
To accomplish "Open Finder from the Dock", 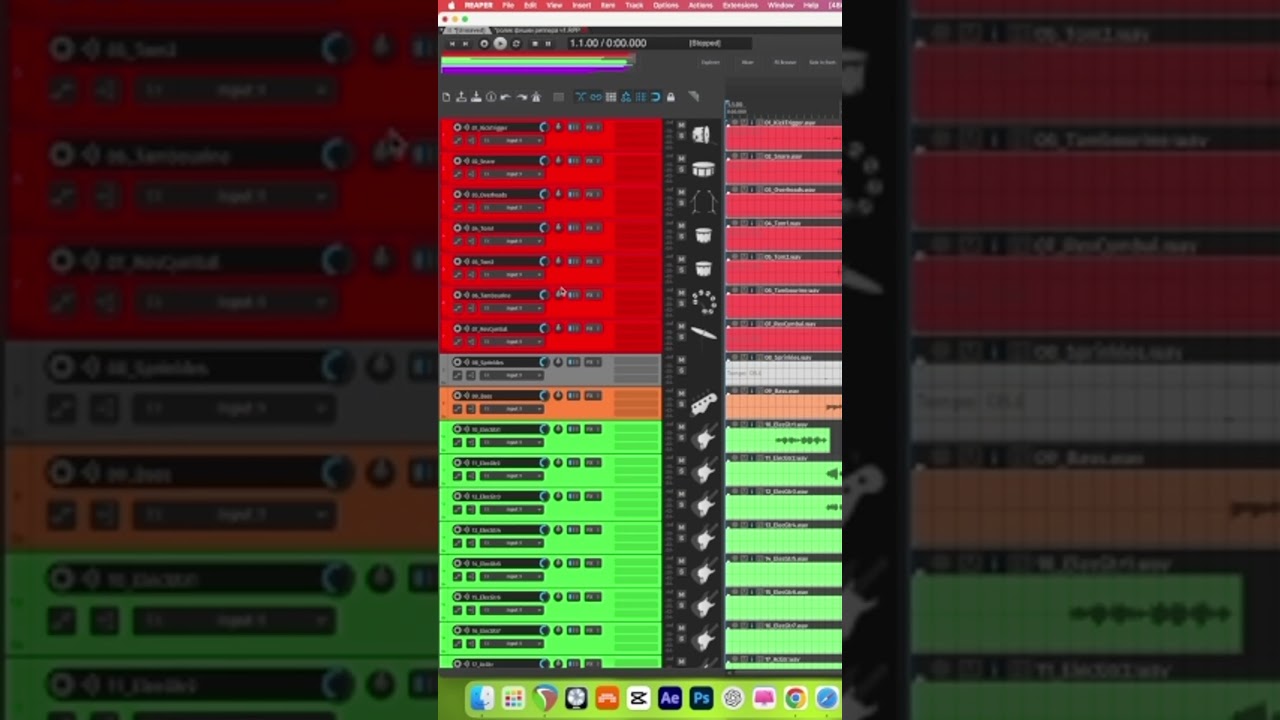I will click(482, 698).
